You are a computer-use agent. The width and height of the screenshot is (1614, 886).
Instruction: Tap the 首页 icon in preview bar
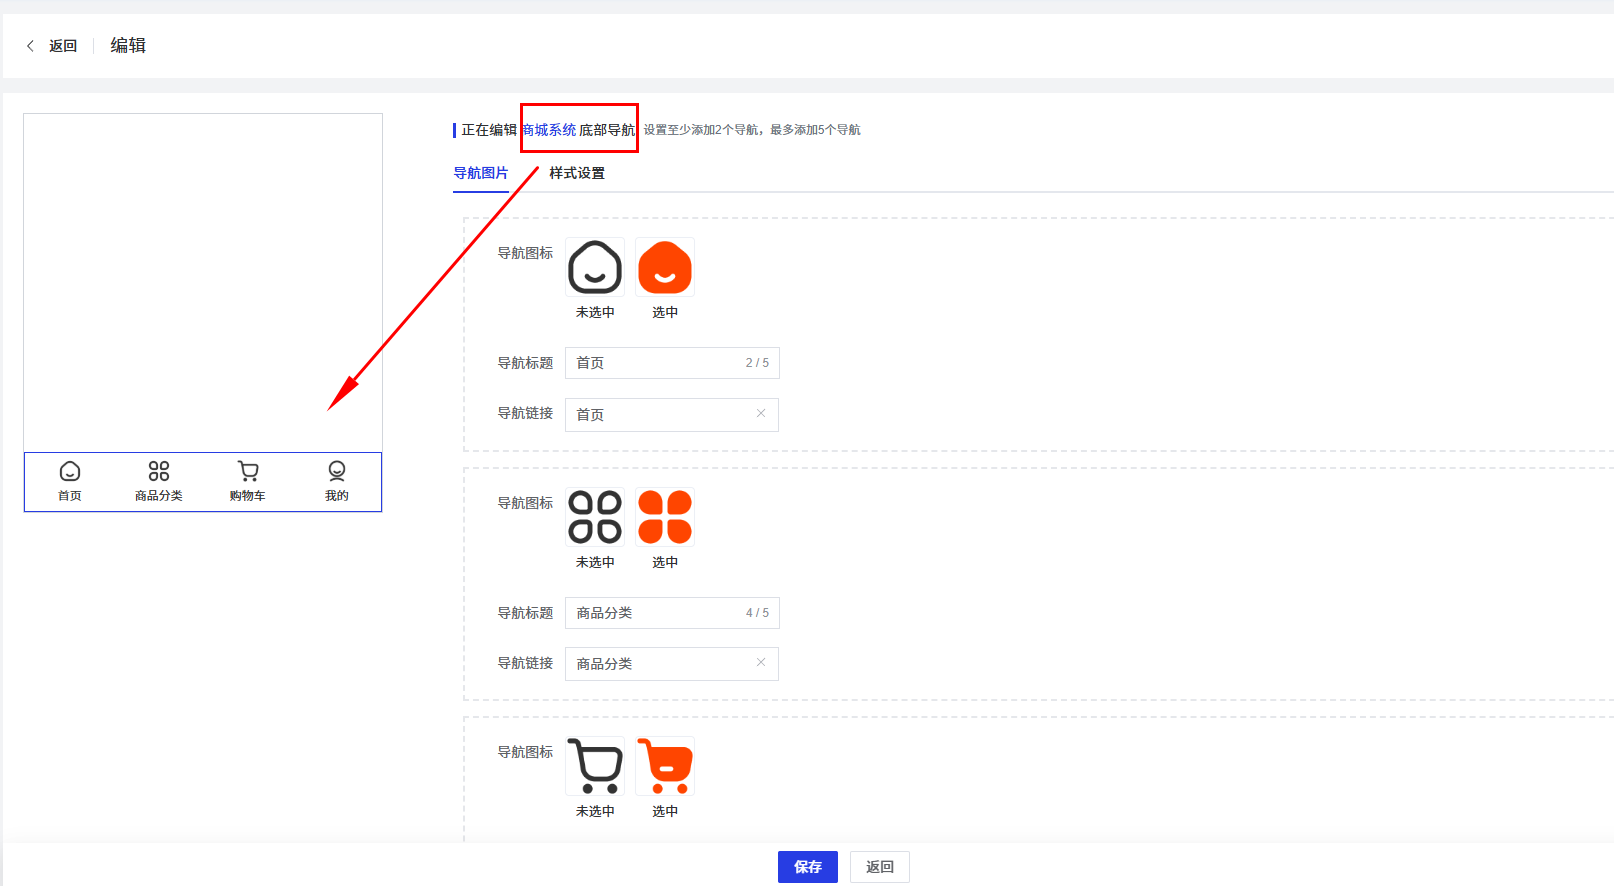point(70,471)
